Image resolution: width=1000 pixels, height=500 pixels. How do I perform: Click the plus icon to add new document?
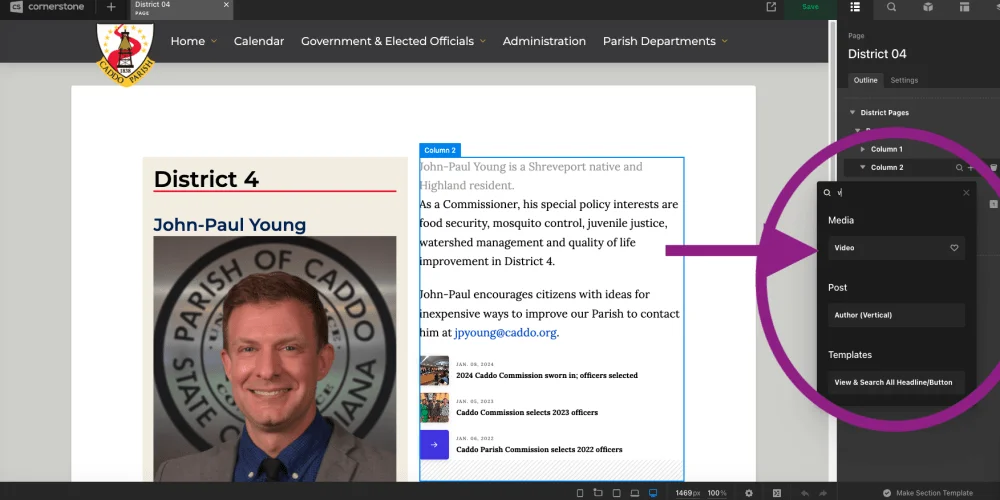pos(111,7)
